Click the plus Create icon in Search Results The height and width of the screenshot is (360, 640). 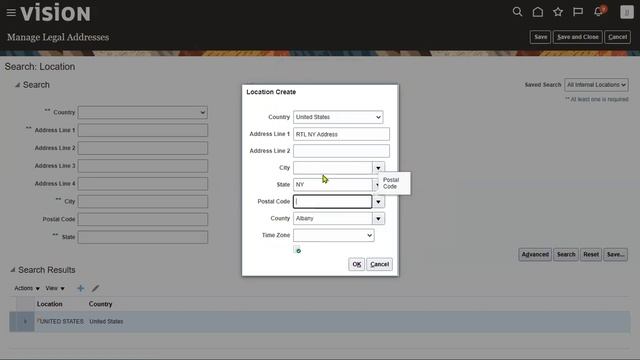80,288
